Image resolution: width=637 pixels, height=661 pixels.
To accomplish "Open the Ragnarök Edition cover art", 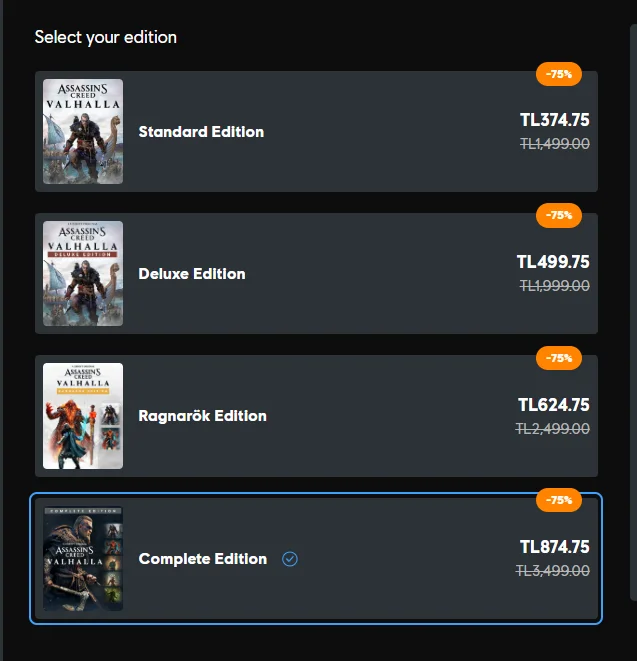I will click(x=83, y=416).
